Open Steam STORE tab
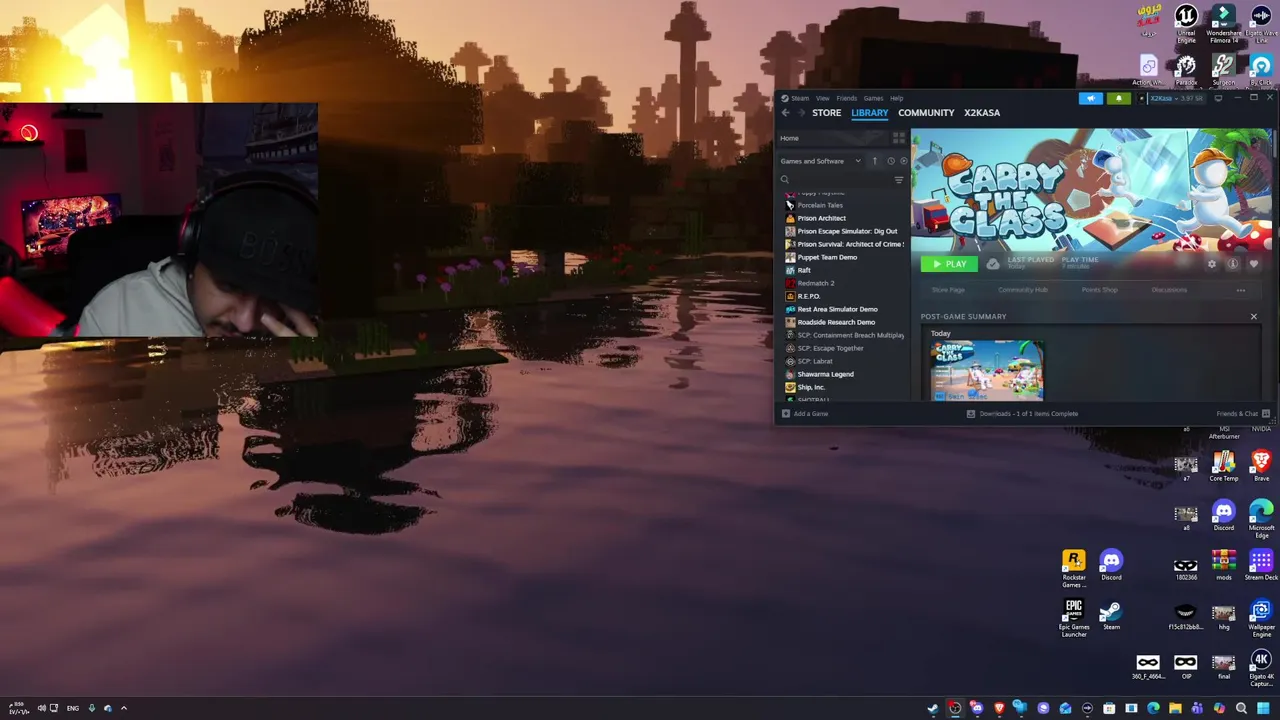The height and width of the screenshot is (720, 1280). (826, 113)
